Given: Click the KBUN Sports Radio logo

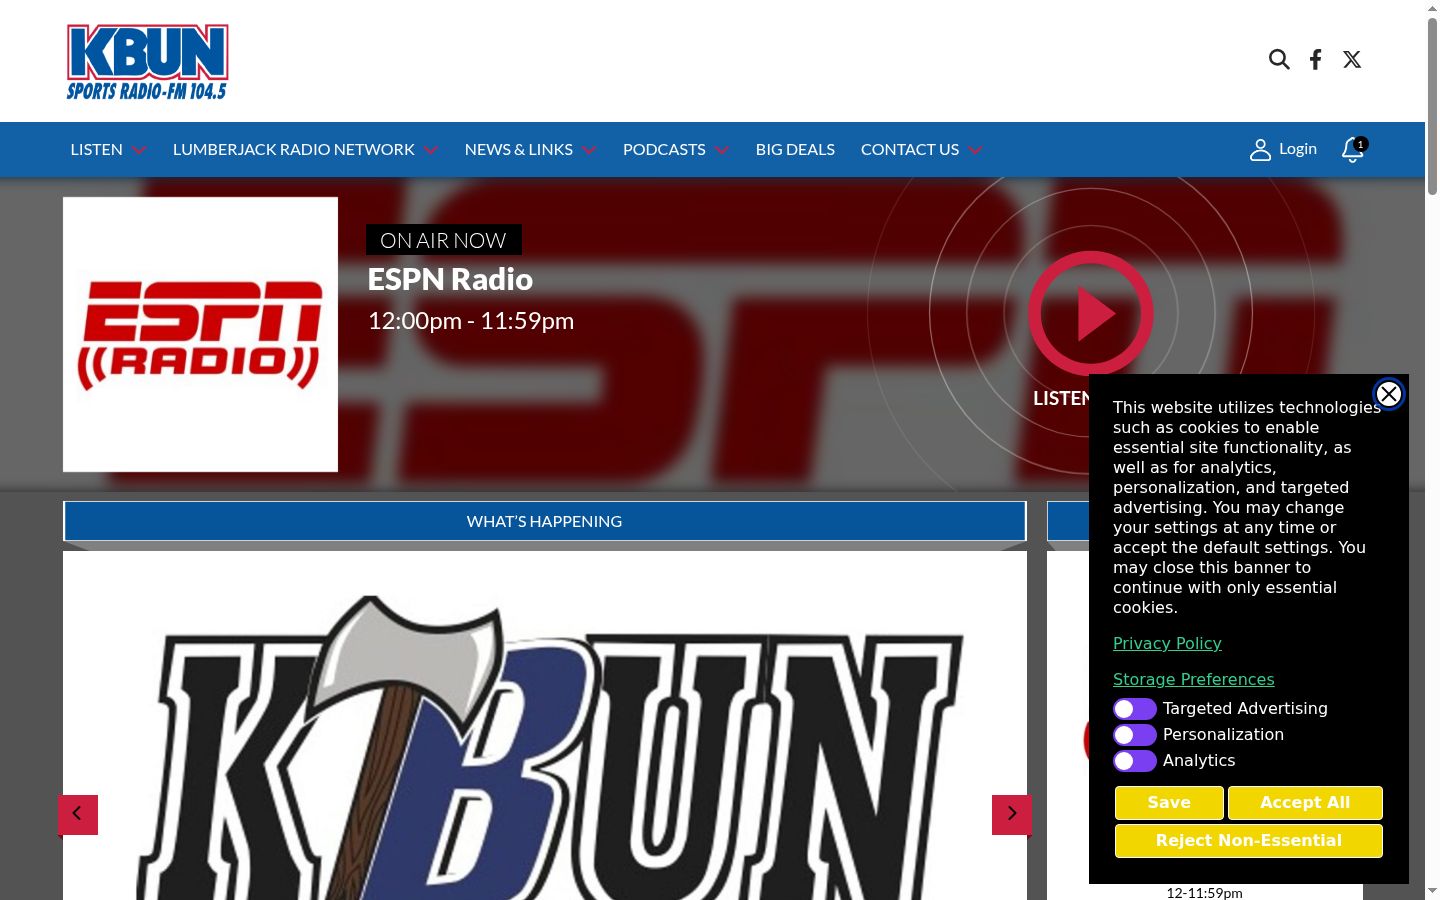Looking at the screenshot, I should (x=148, y=62).
